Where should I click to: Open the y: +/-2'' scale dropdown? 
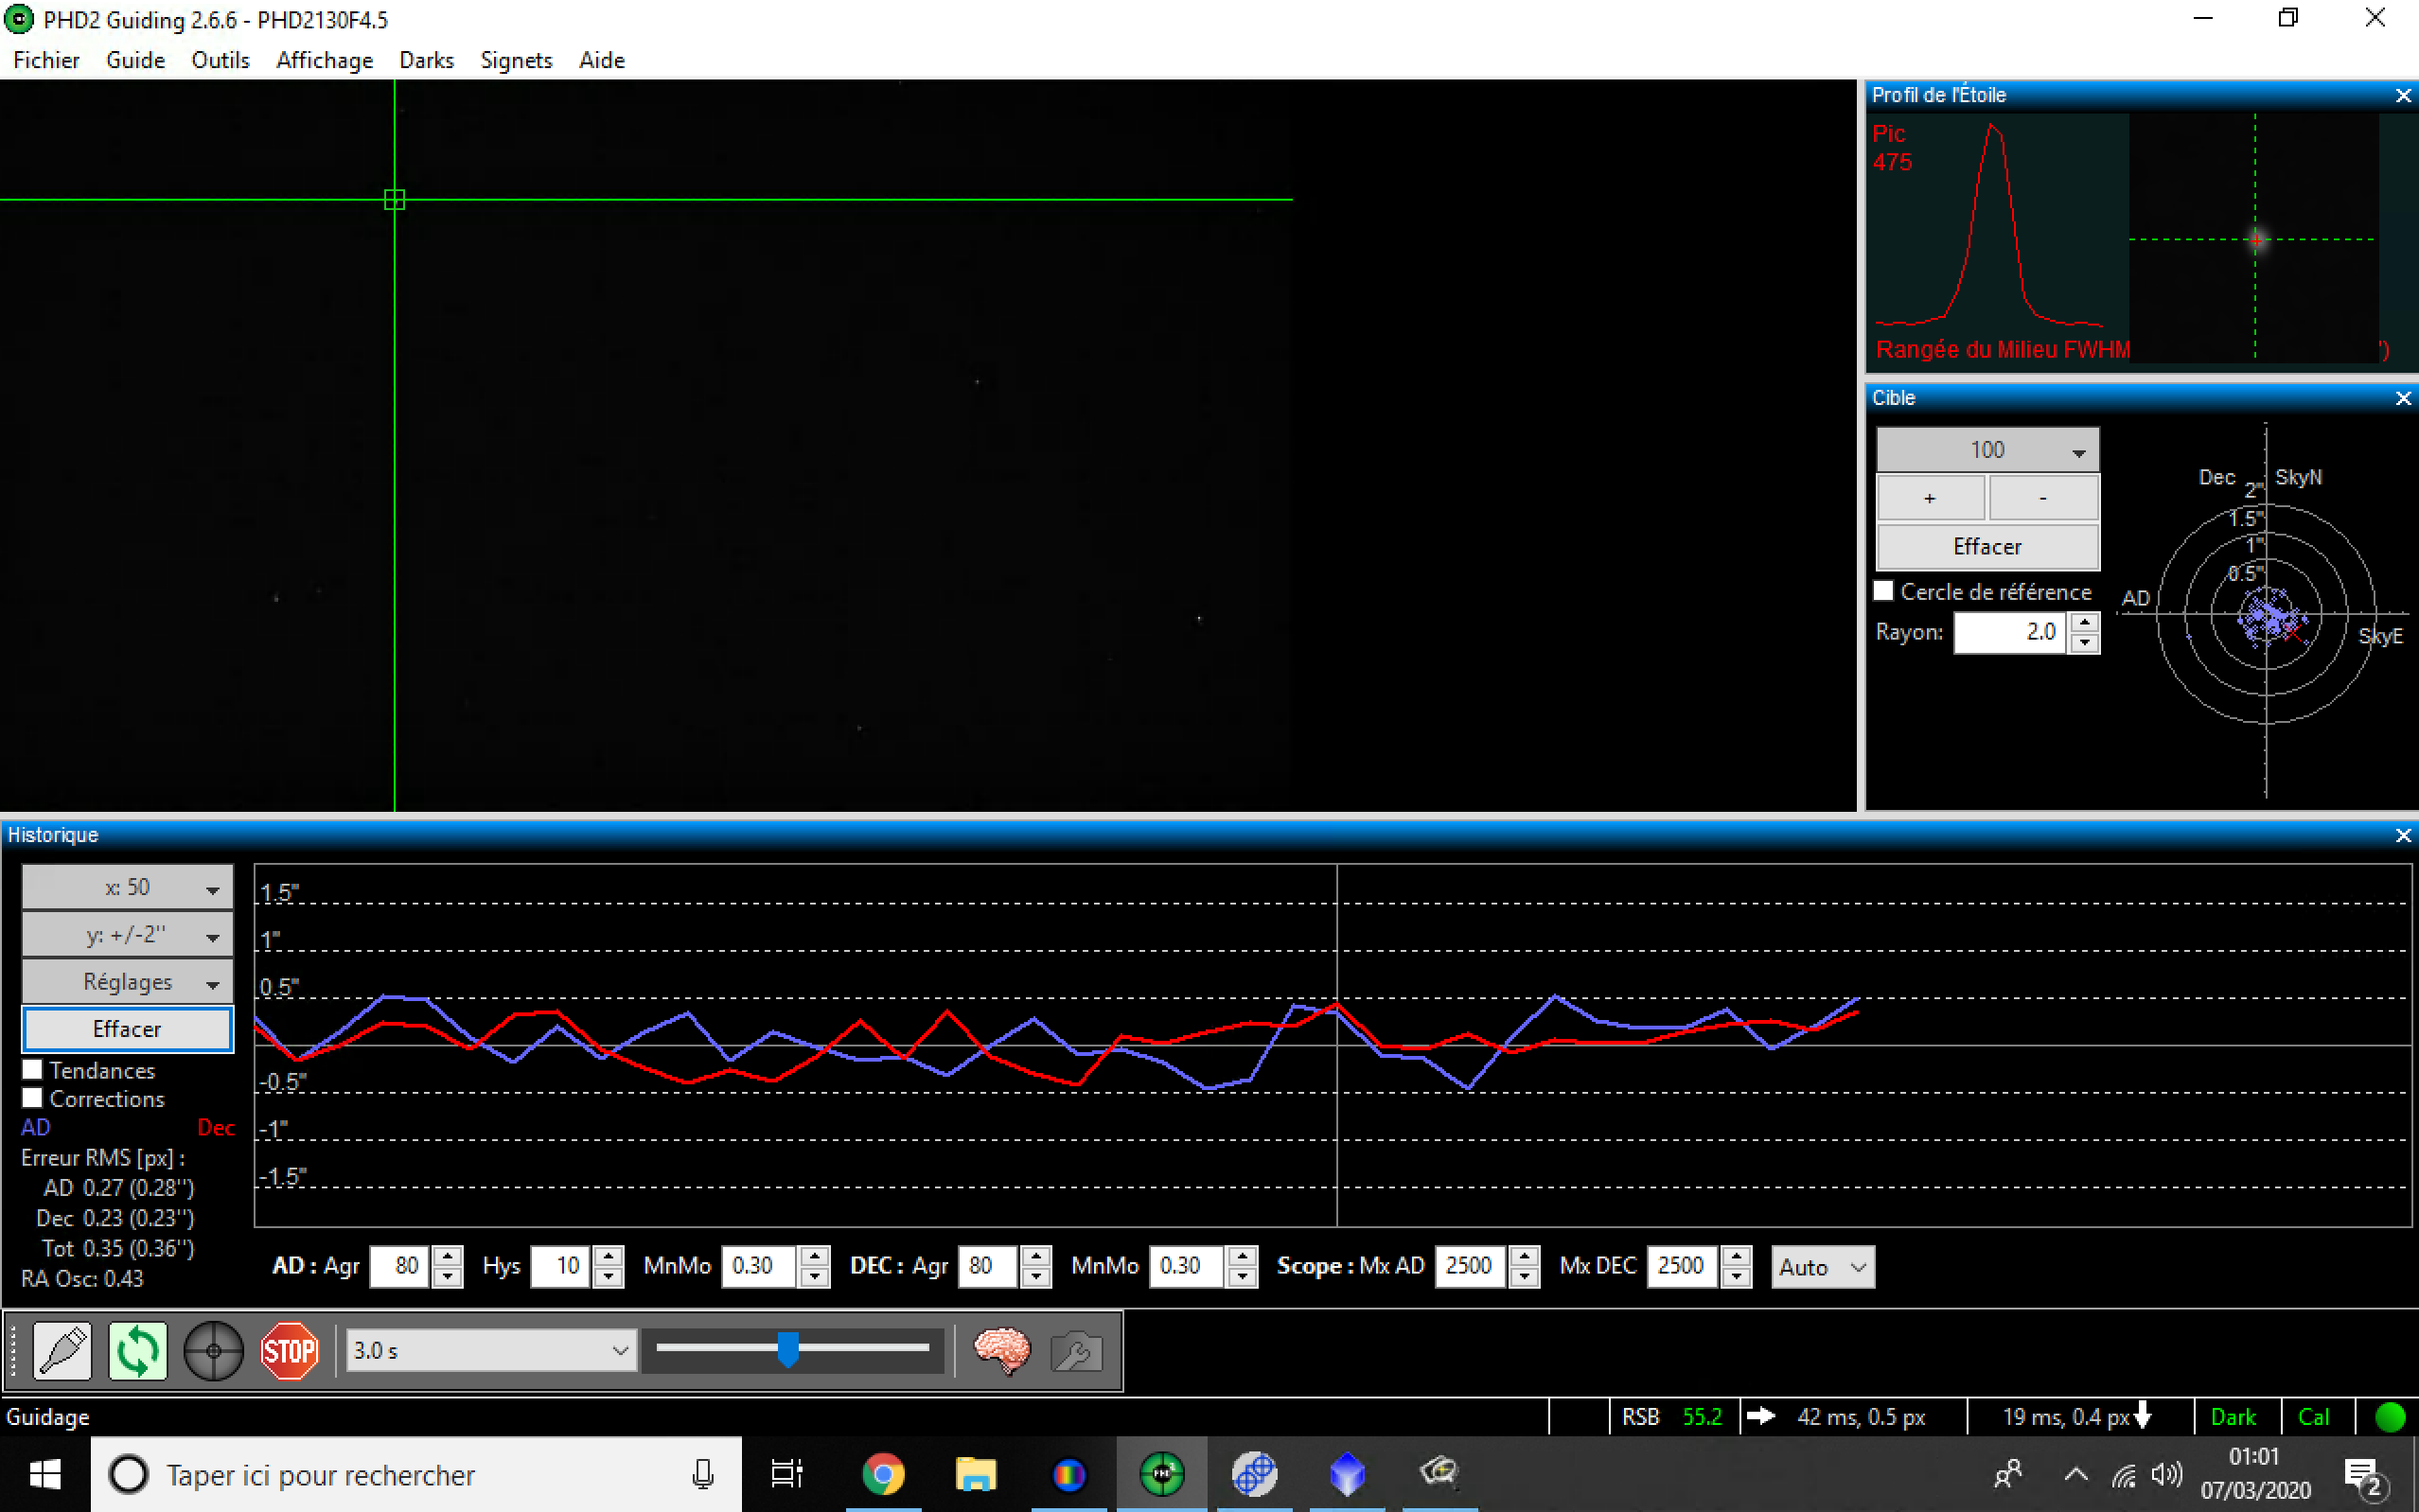point(127,935)
